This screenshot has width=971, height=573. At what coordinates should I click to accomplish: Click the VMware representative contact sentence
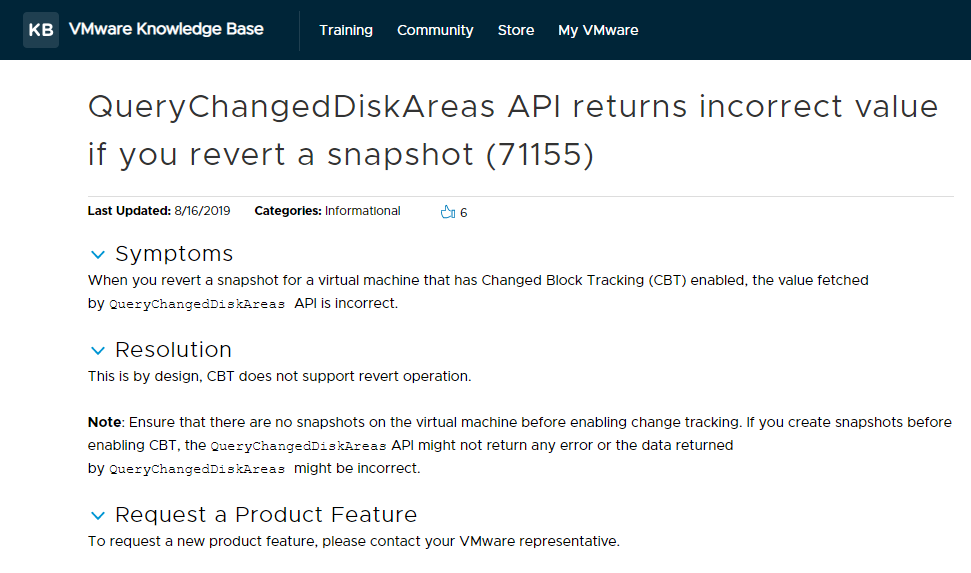(354, 541)
